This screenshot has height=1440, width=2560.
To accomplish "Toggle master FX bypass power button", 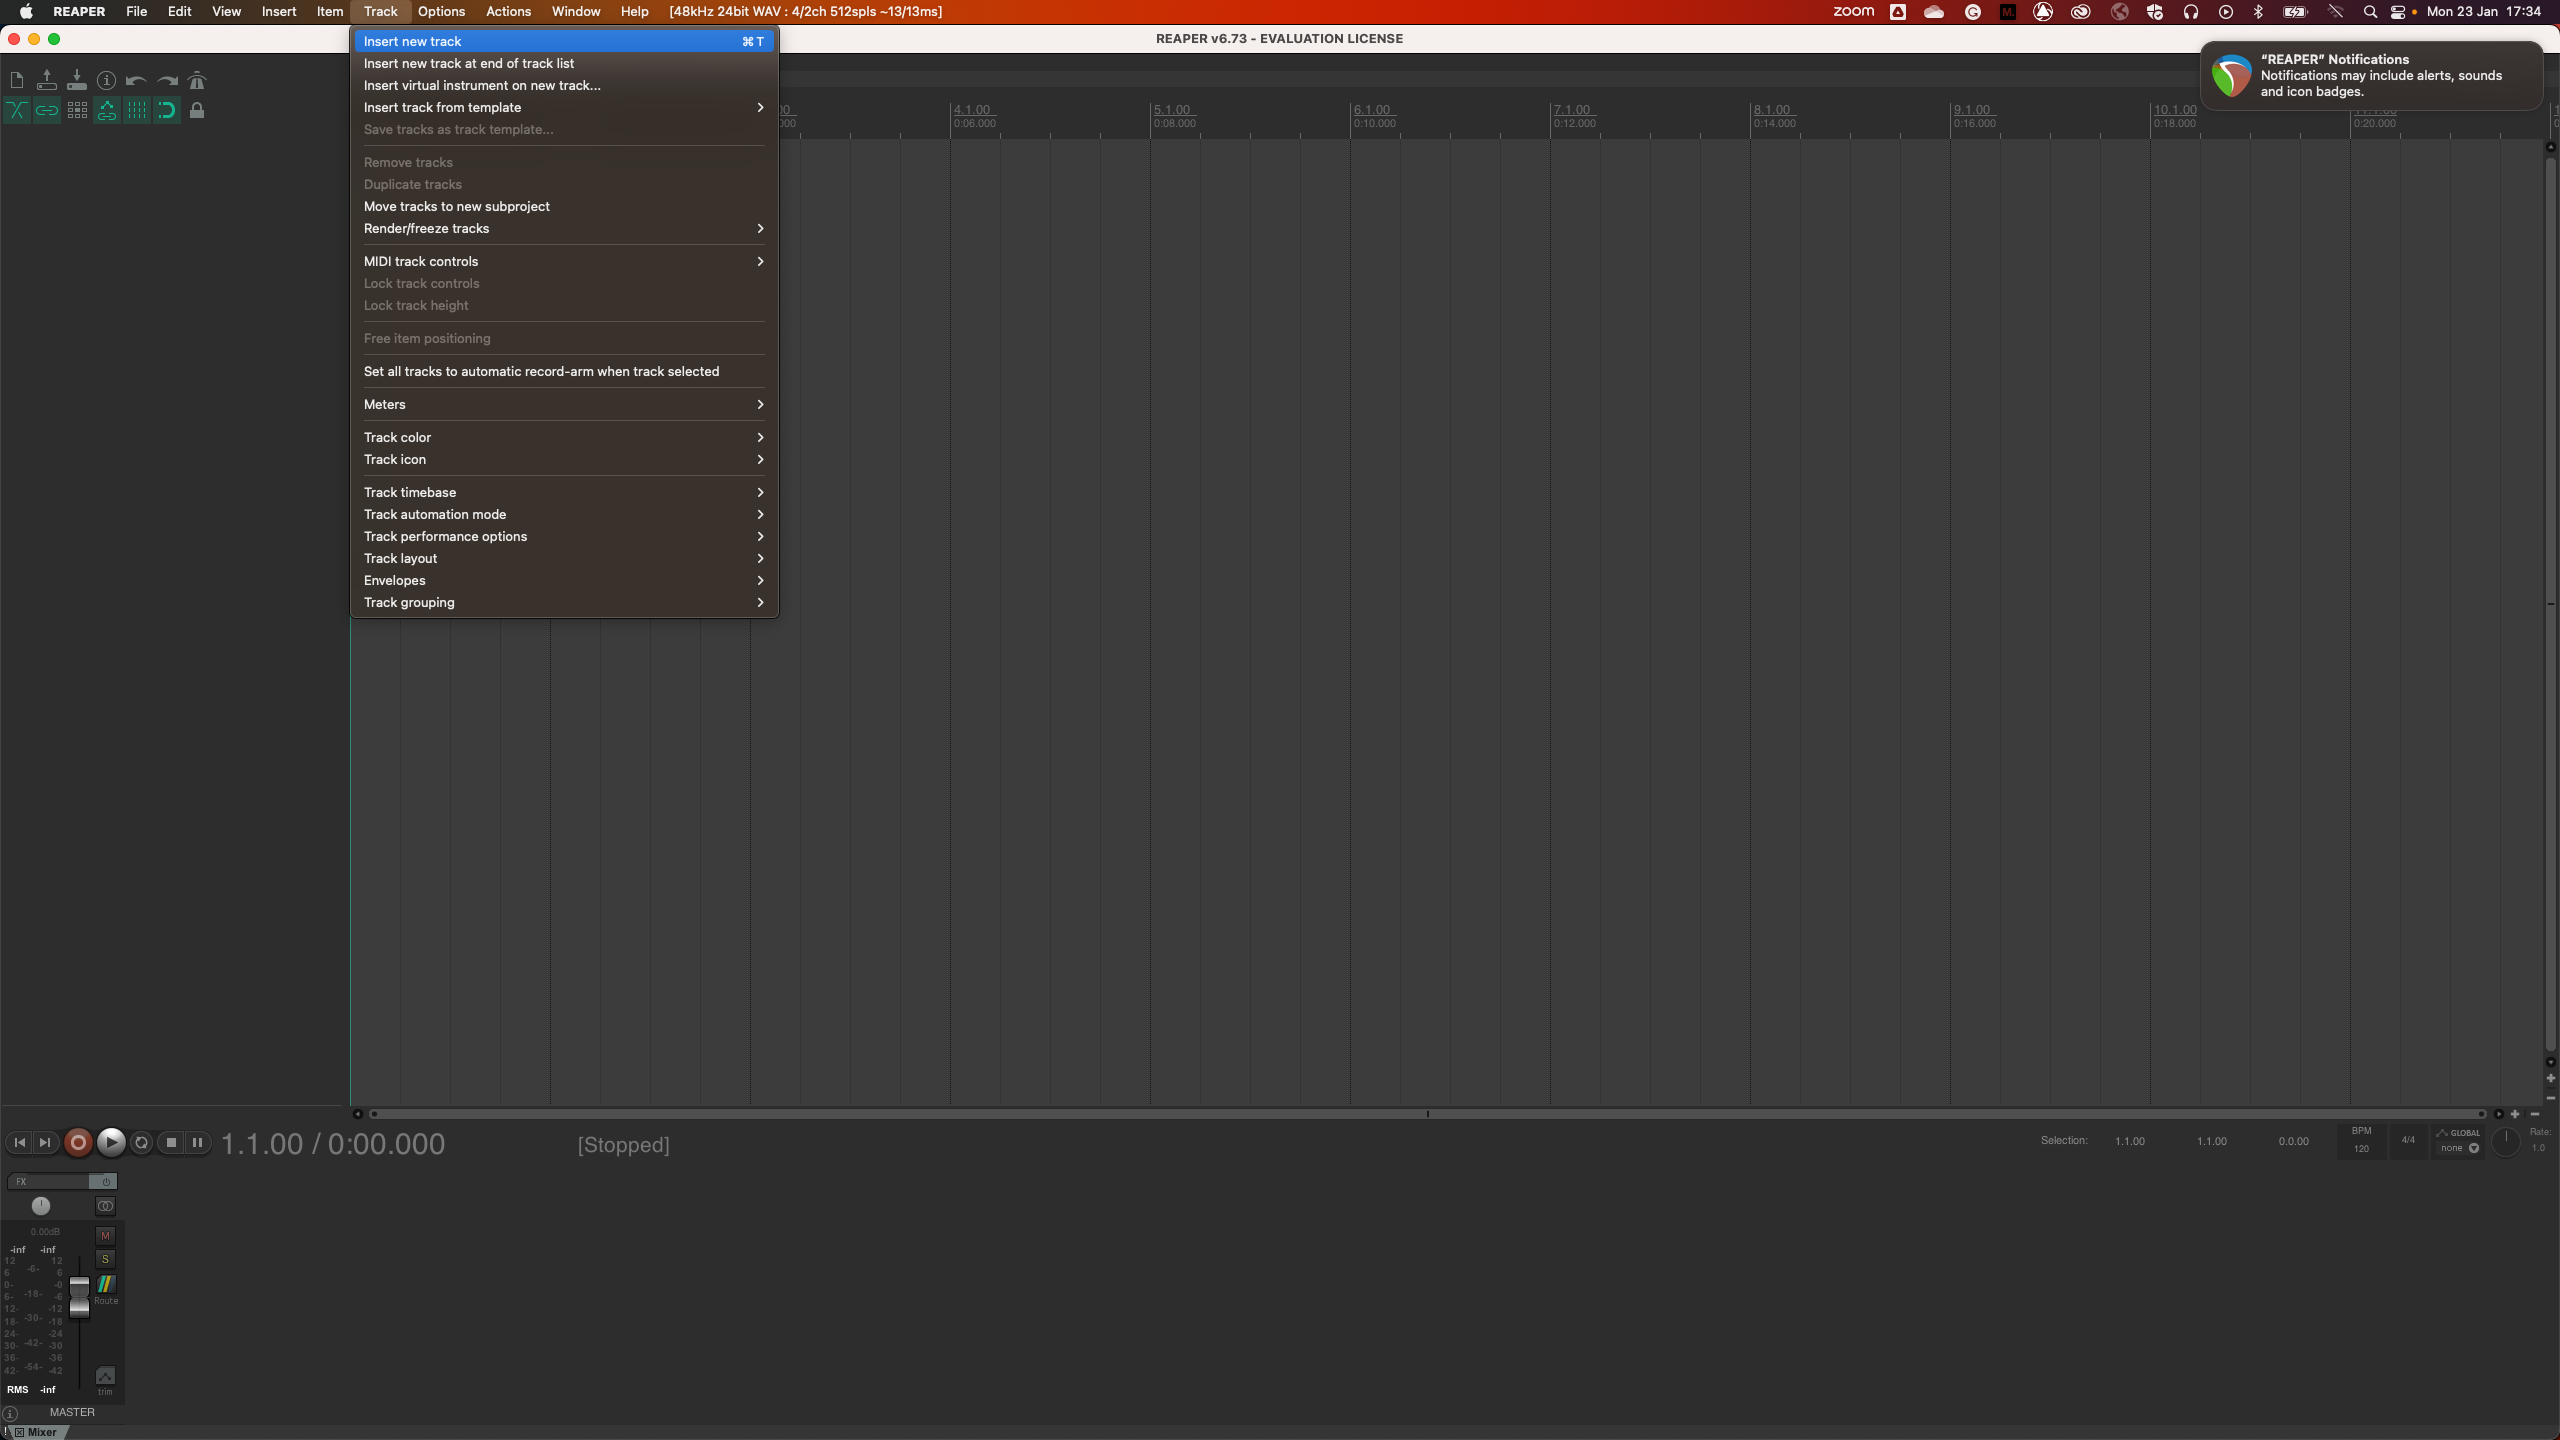I will pos(106,1182).
